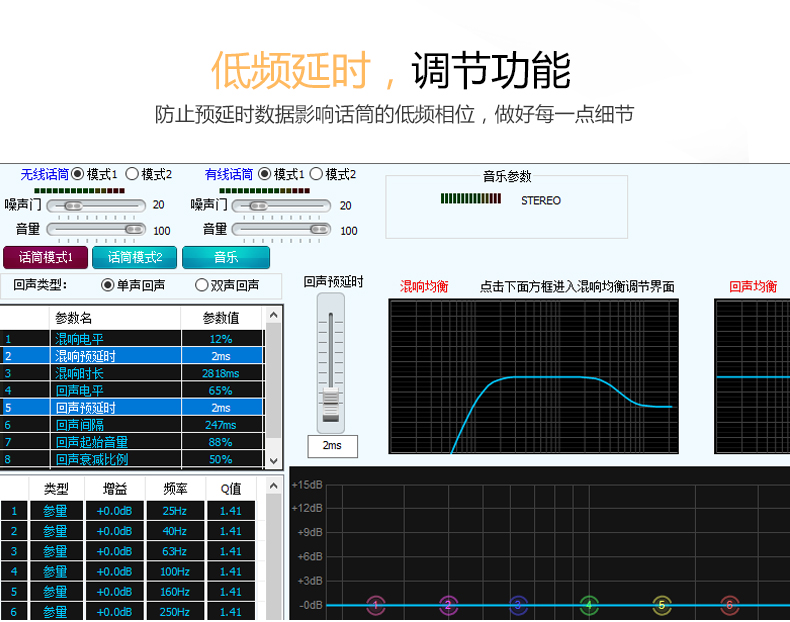This screenshot has width=790, height=622.
Task: Click the 参数值 column header
Action: (222, 318)
